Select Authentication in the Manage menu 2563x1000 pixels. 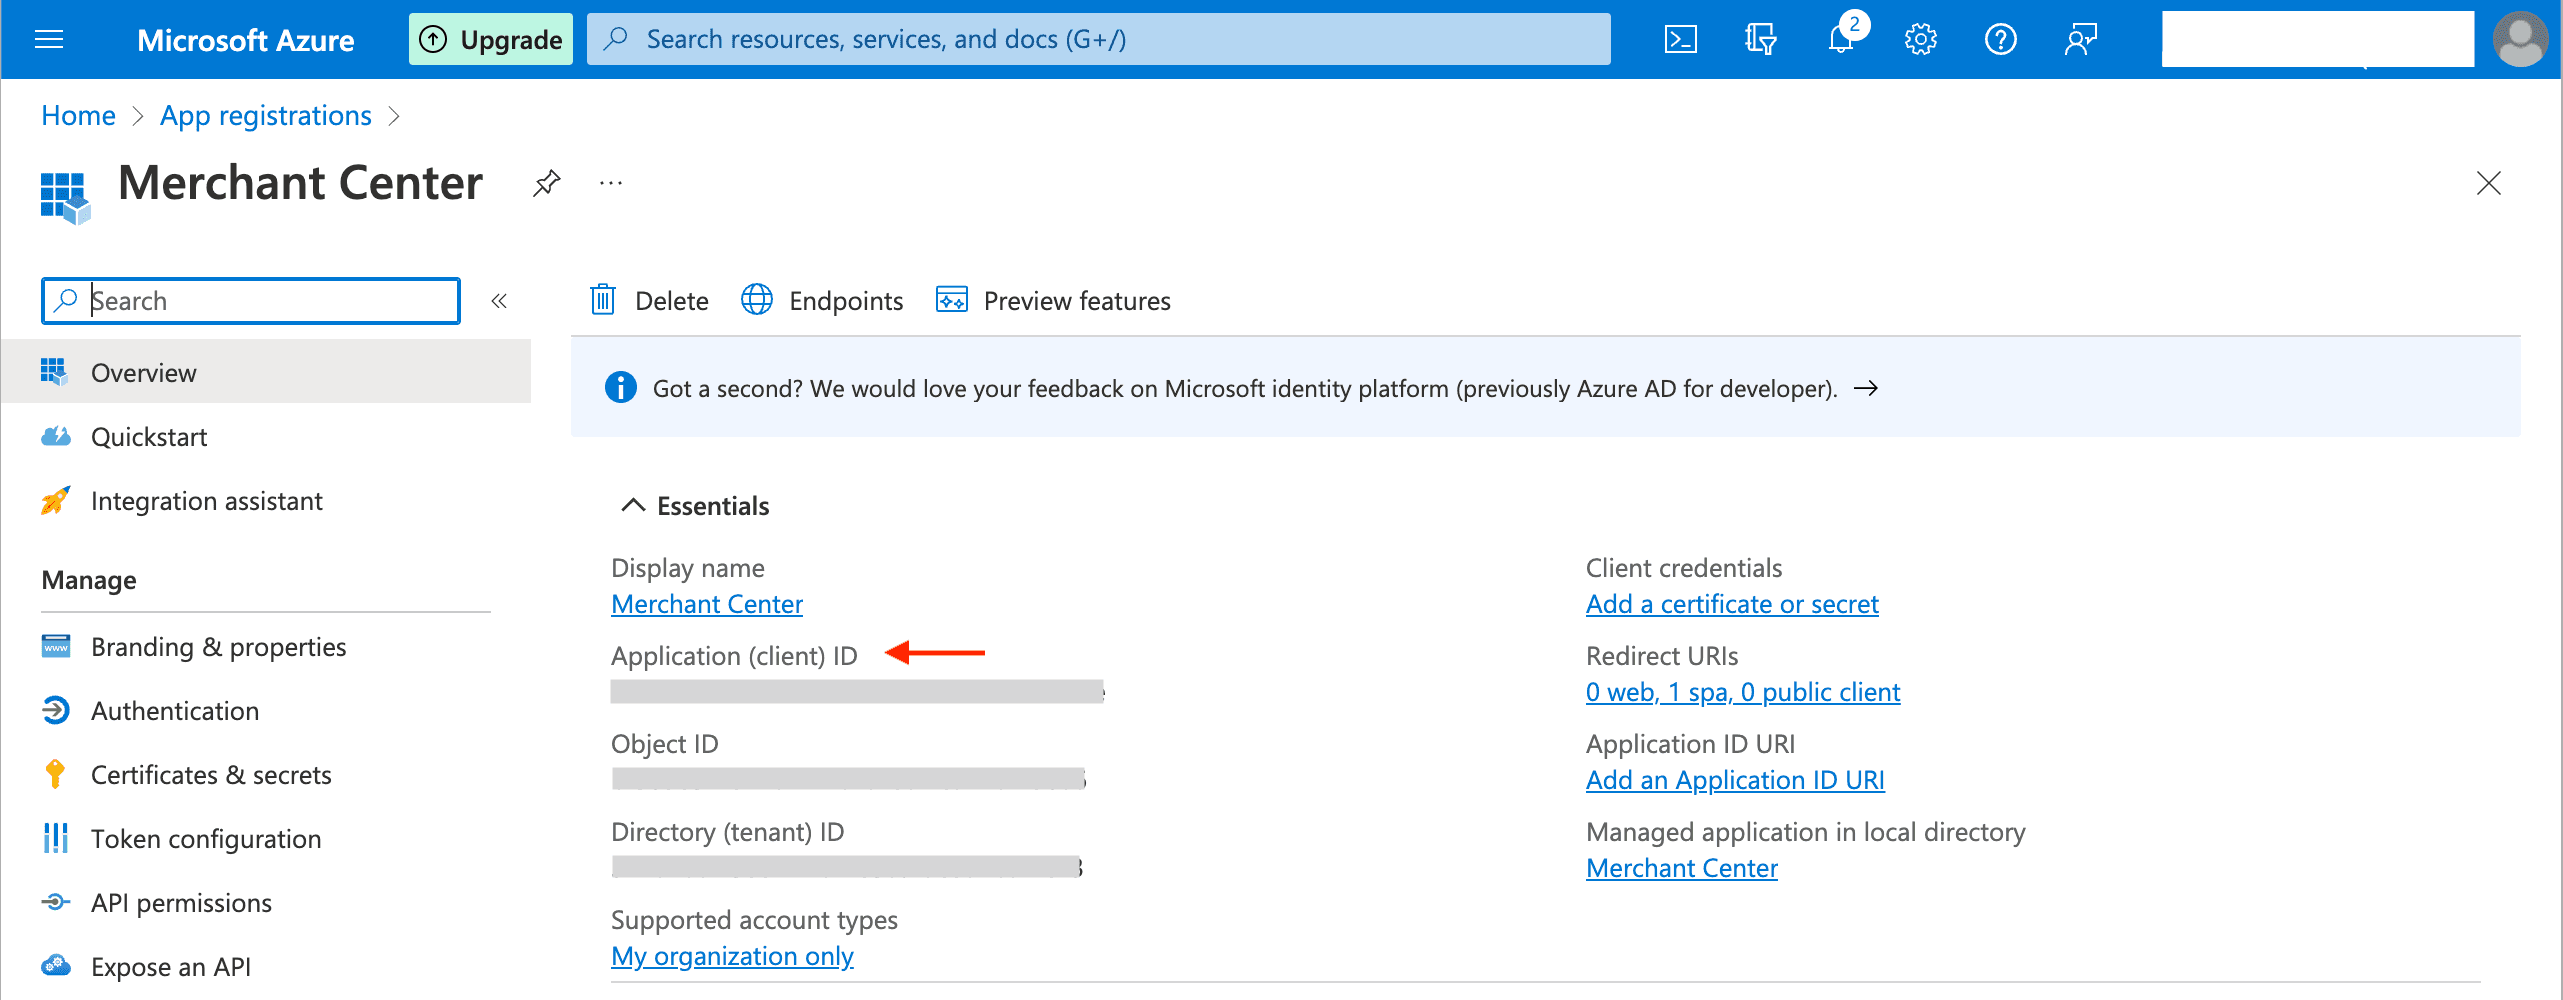tap(175, 711)
